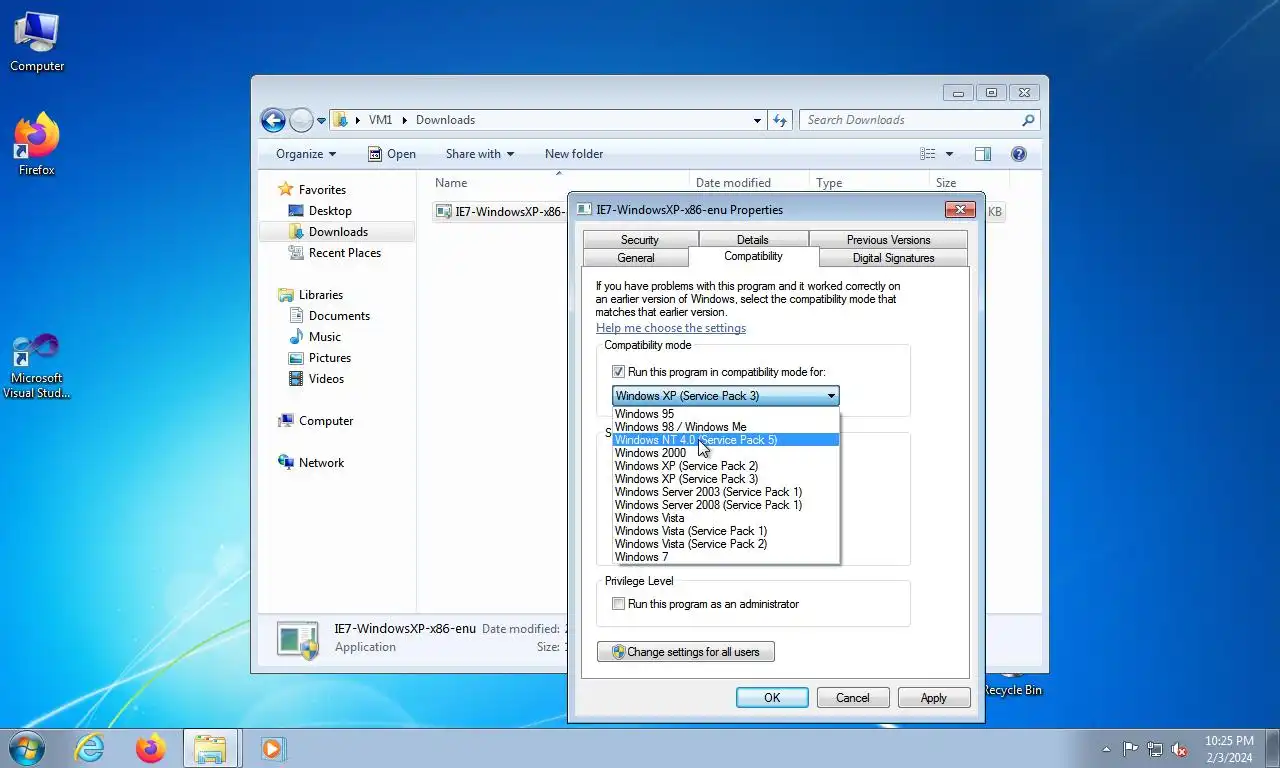Viewport: 1280px width, 768px height.
Task: Choose Windows 98 / Windows Me
Action: tap(725, 427)
